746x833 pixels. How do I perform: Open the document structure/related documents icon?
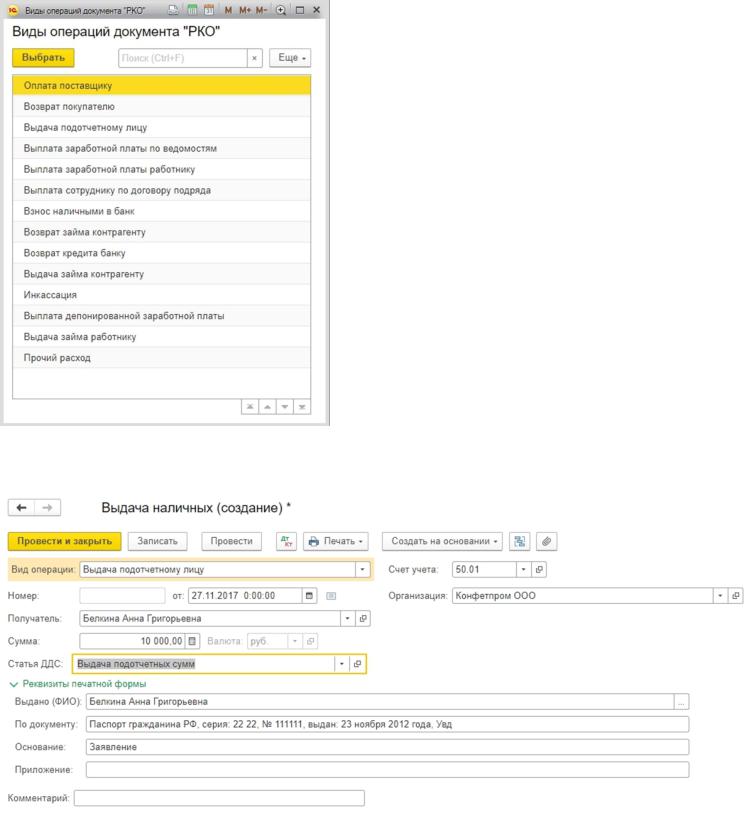coord(520,541)
